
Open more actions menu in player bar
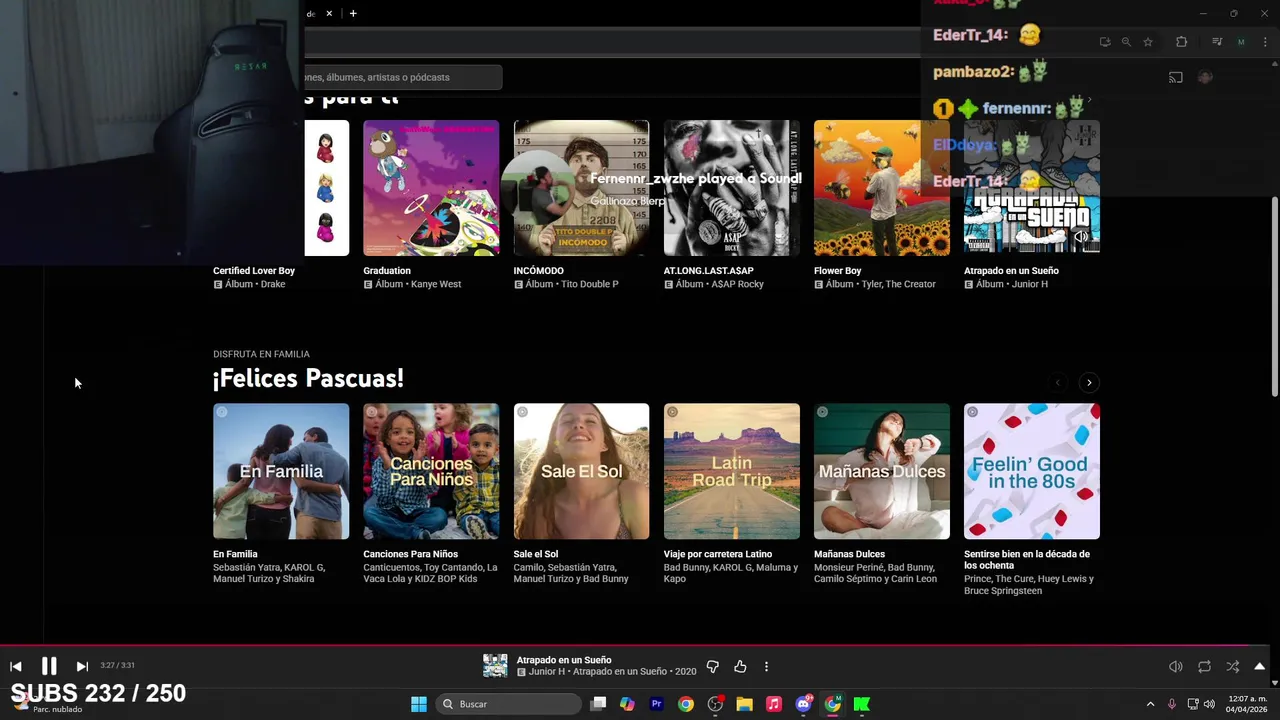pos(767,666)
